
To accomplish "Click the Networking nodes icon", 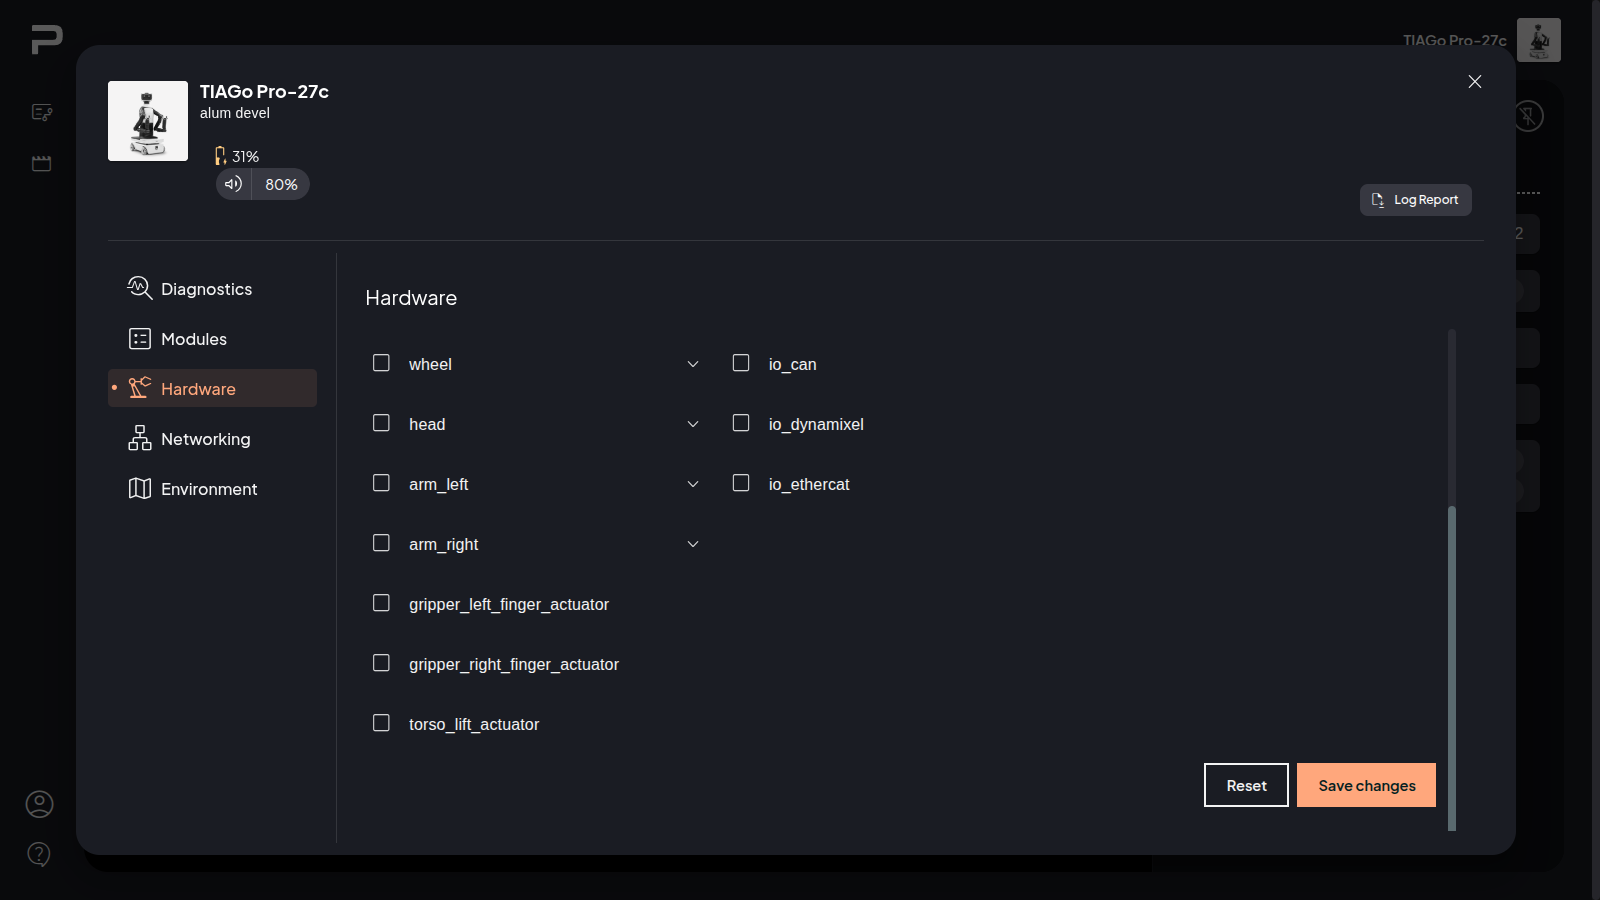I will tap(140, 438).
